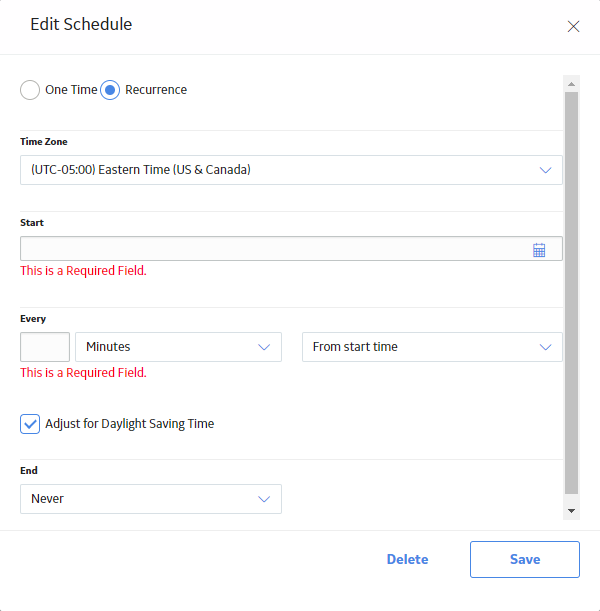This screenshot has height=611, width=600.
Task: Click the scrollbar down arrow
Action: click(x=571, y=510)
